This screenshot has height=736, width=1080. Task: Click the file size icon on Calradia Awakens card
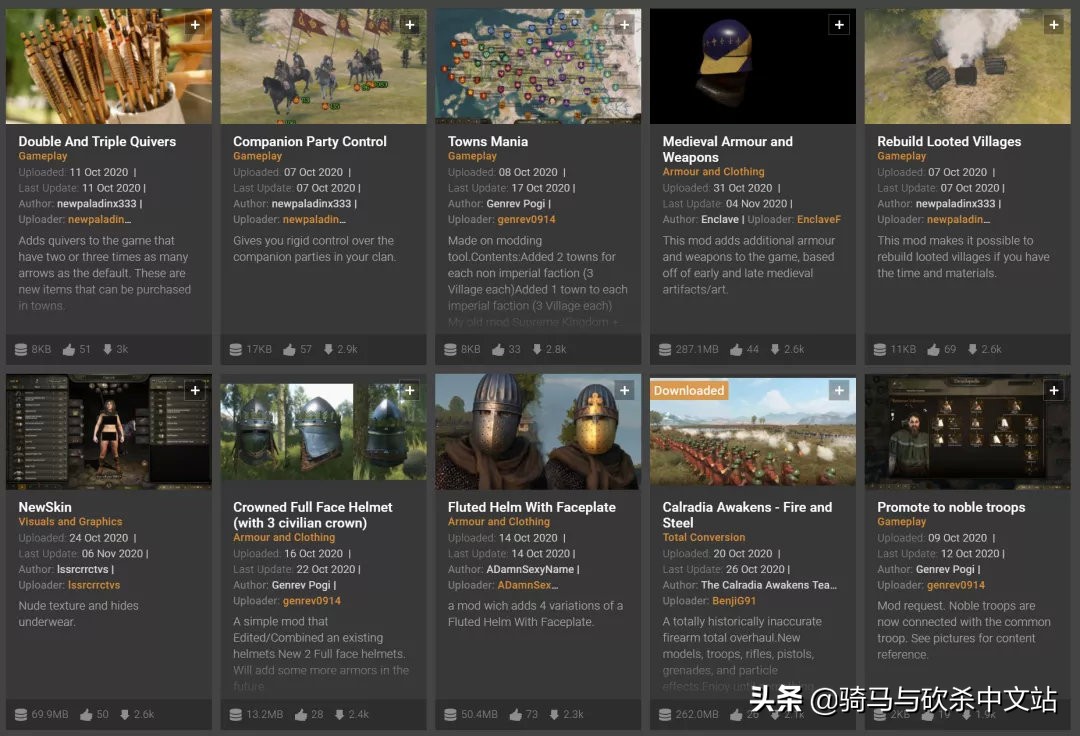coord(664,714)
